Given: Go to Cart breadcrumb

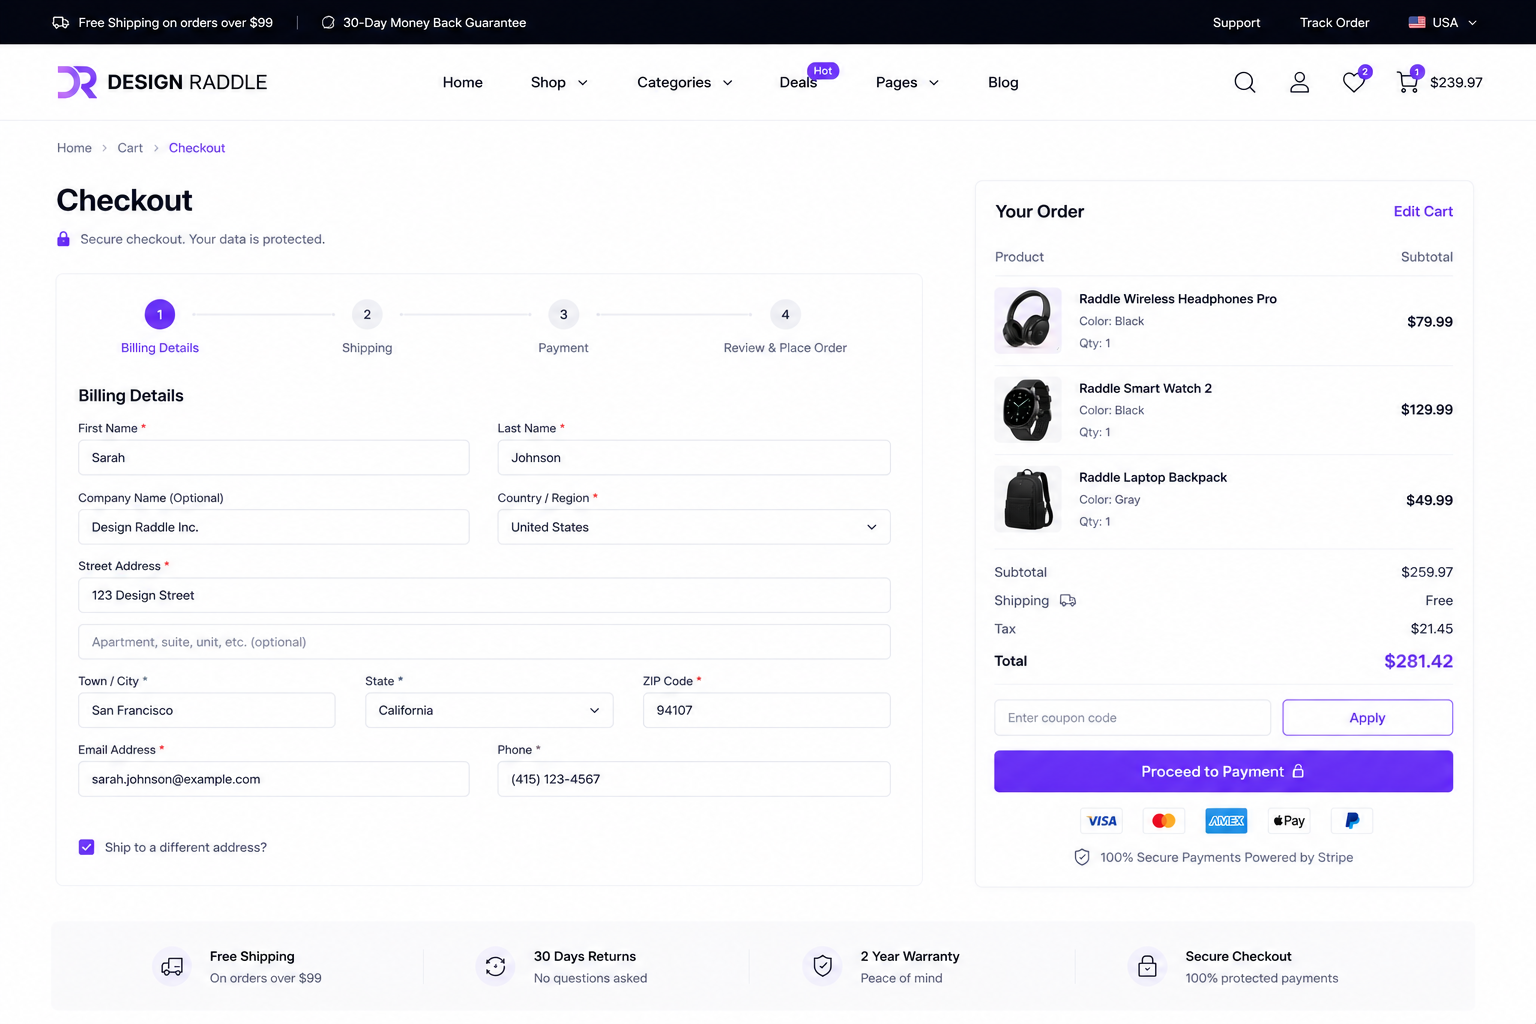Looking at the screenshot, I should click(130, 148).
